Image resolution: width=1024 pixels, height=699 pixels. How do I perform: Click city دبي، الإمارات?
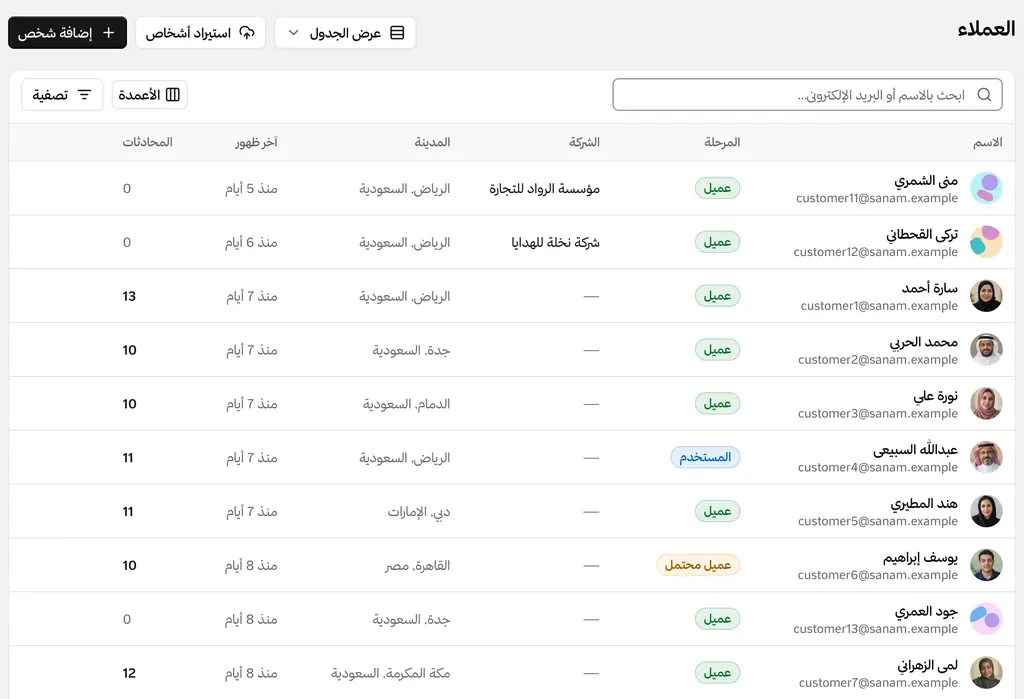pos(419,512)
